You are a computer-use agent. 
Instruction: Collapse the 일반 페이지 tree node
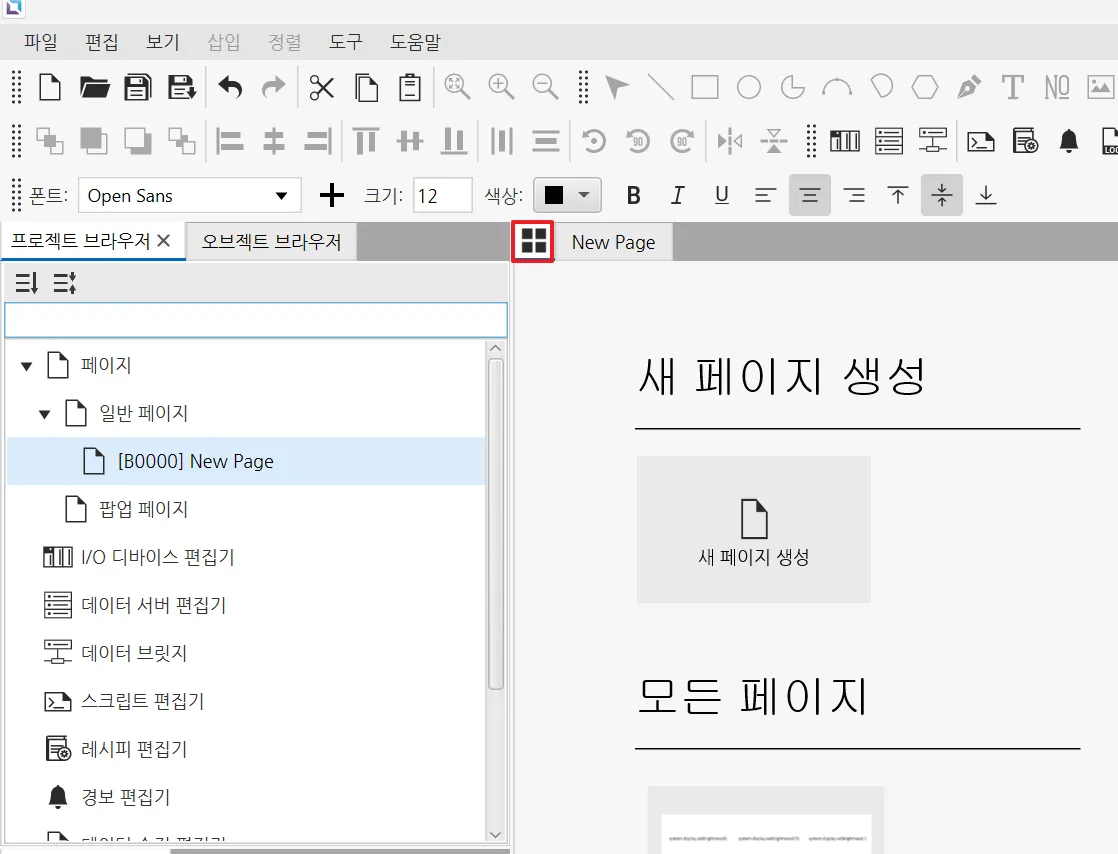coord(44,414)
